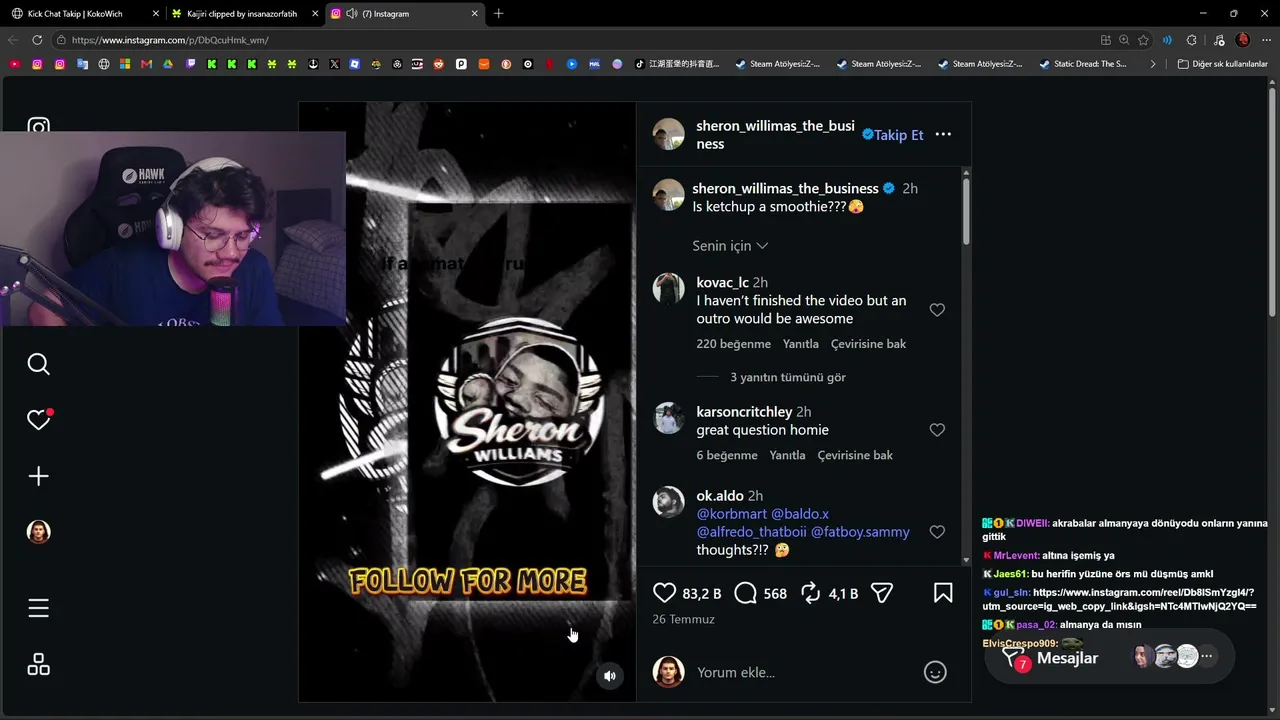The width and height of the screenshot is (1280, 720).
Task: Open the three-dot menu in the Mesajlar pill
Action: click(1207, 657)
